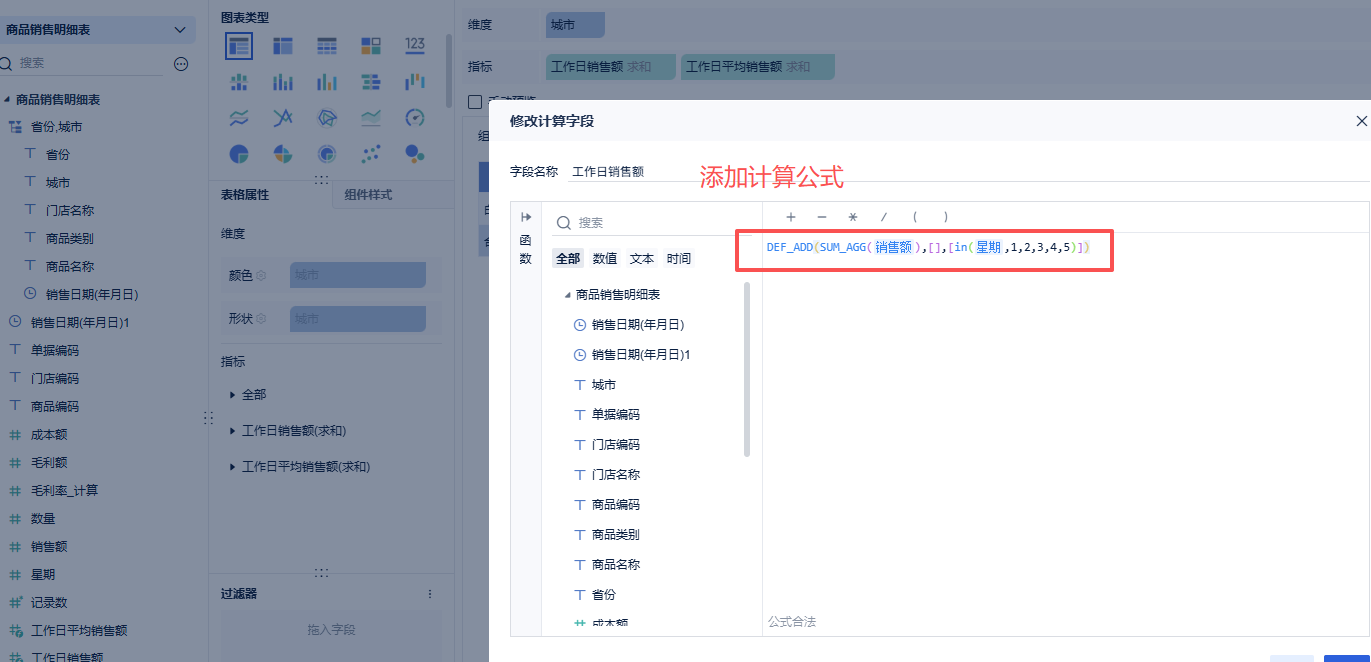
Task: Select the gauge dashboard chart icon
Action: 415,118
